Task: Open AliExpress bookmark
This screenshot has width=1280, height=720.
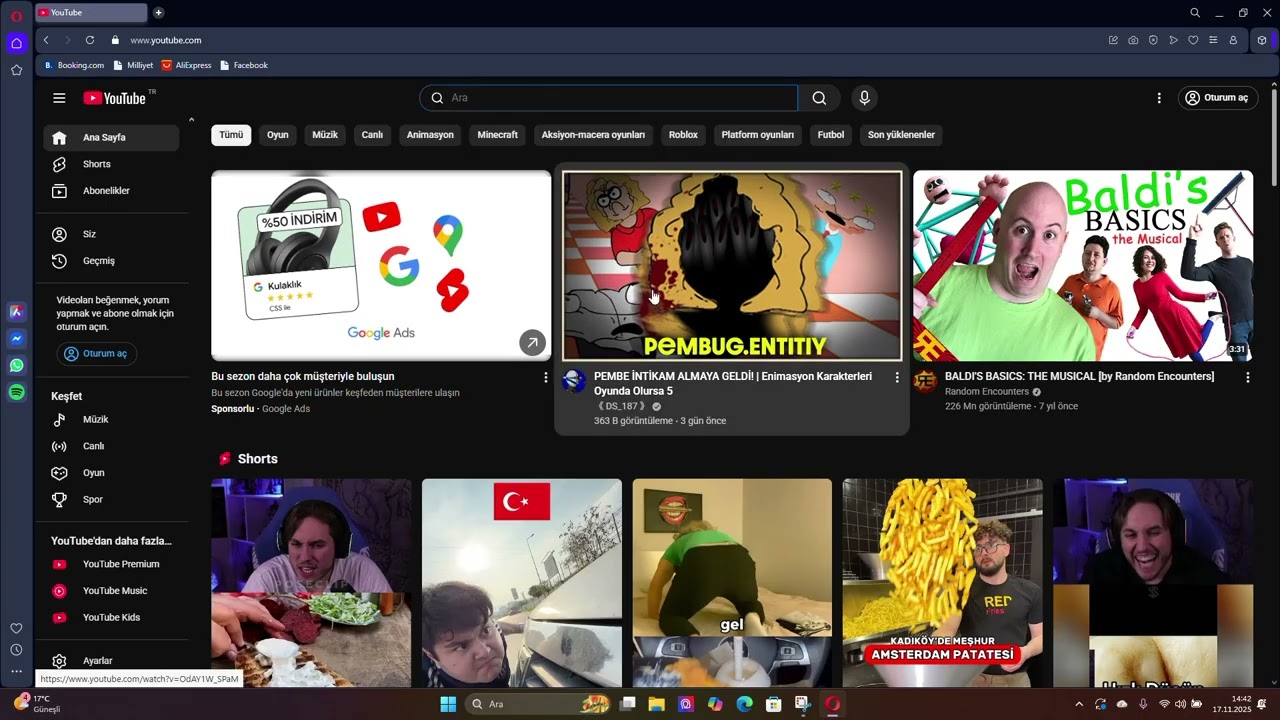Action: tap(187, 65)
